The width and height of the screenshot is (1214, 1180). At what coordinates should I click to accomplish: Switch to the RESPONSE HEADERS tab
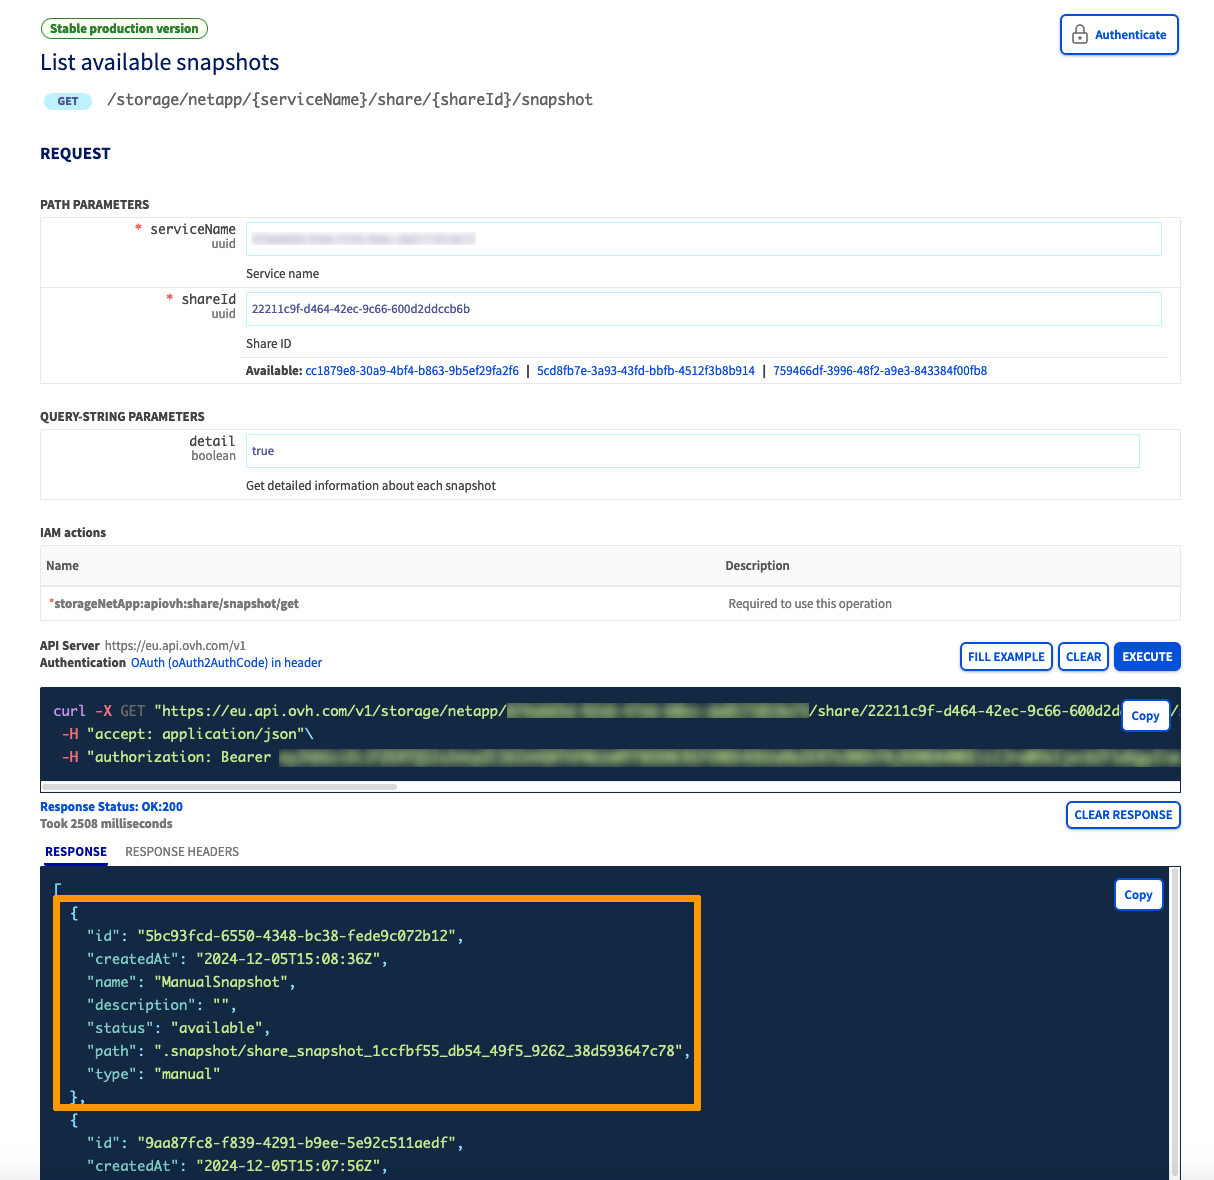(x=182, y=852)
